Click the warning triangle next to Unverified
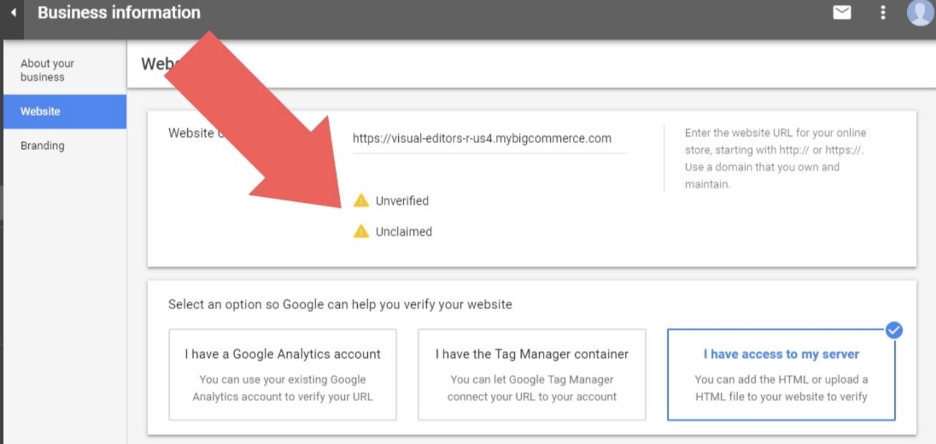Image resolution: width=936 pixels, height=444 pixels. 361,201
